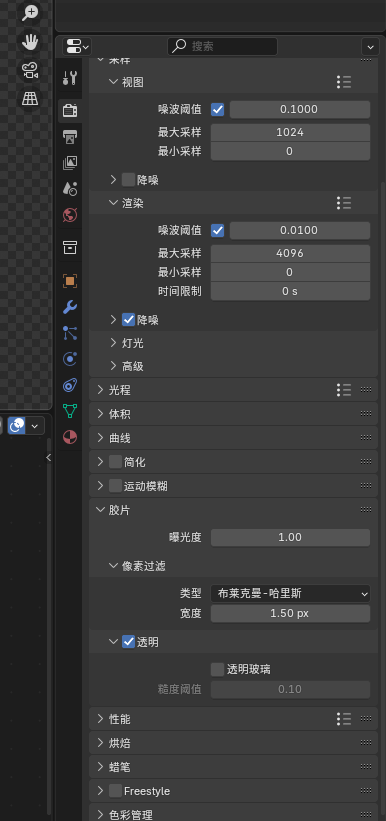Click the 最大采样 1024 field
This screenshot has width=386, height=821.
tap(291, 132)
